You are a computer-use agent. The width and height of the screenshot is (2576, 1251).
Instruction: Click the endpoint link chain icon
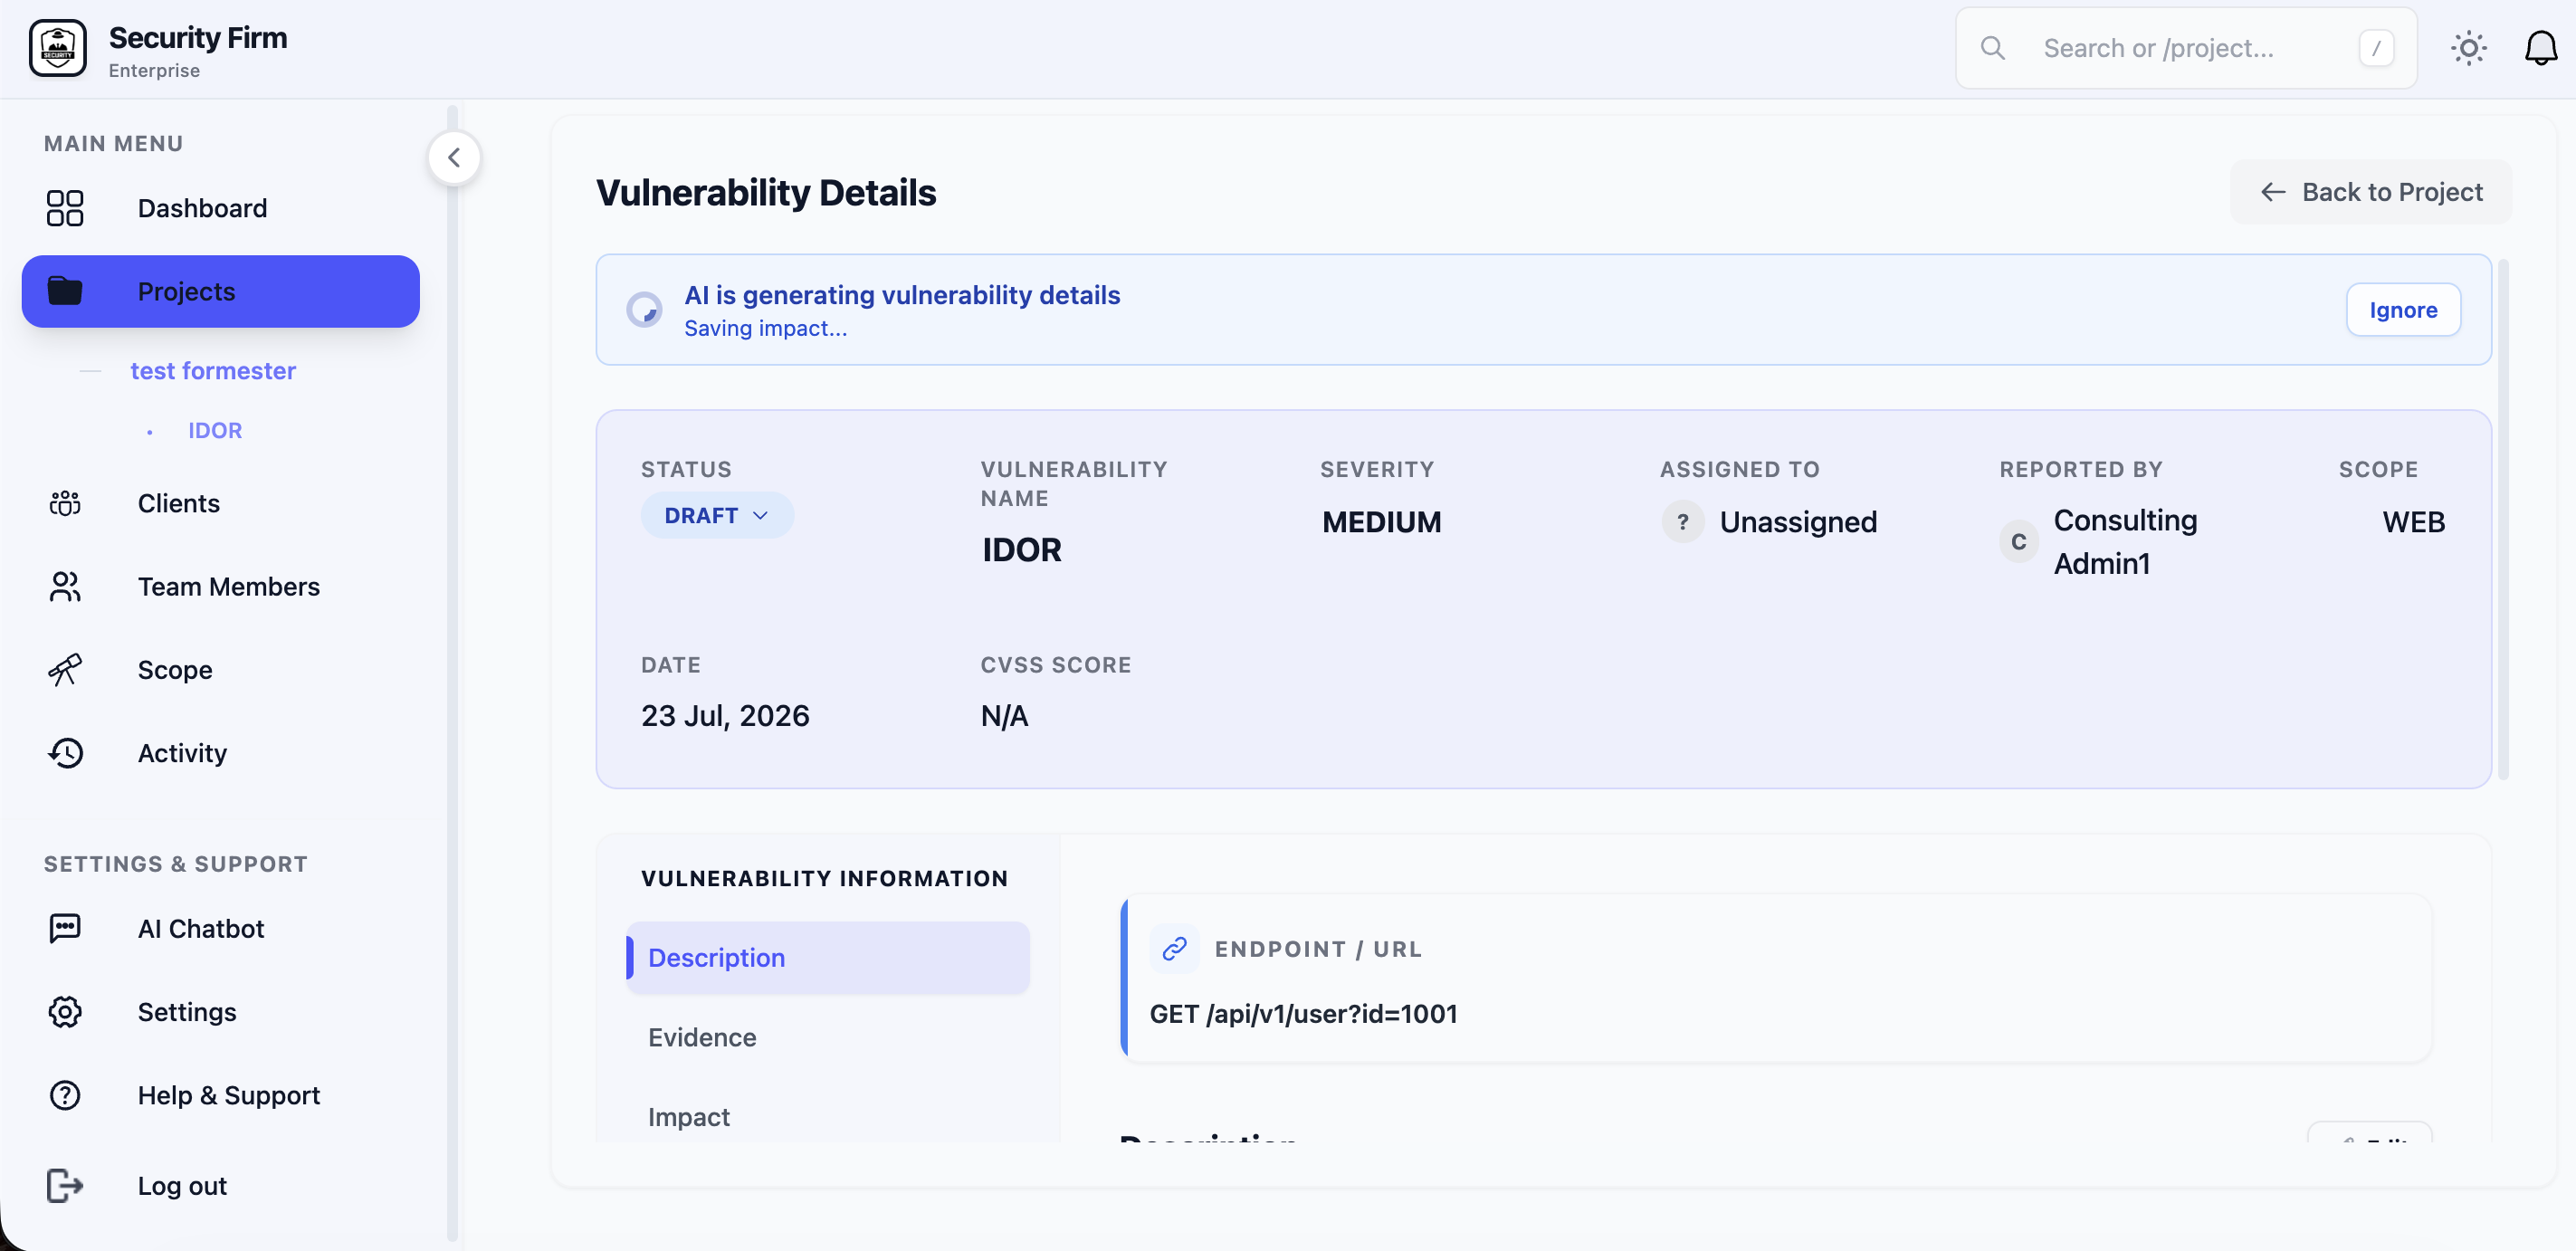click(1175, 948)
